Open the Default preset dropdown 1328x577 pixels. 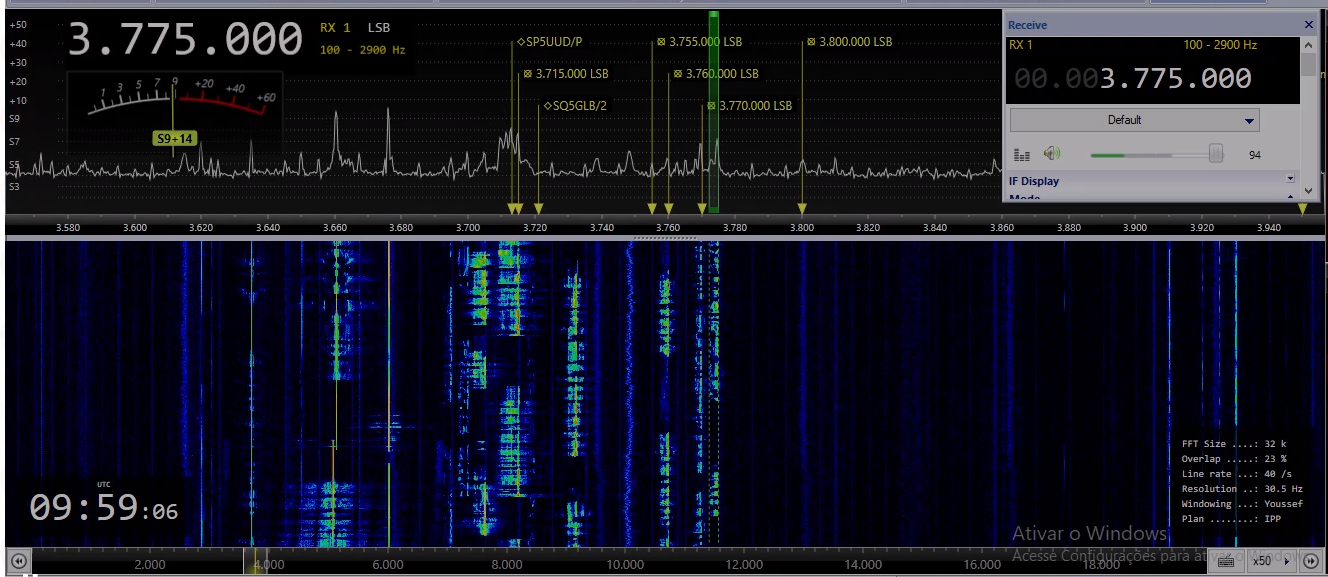pos(1134,120)
